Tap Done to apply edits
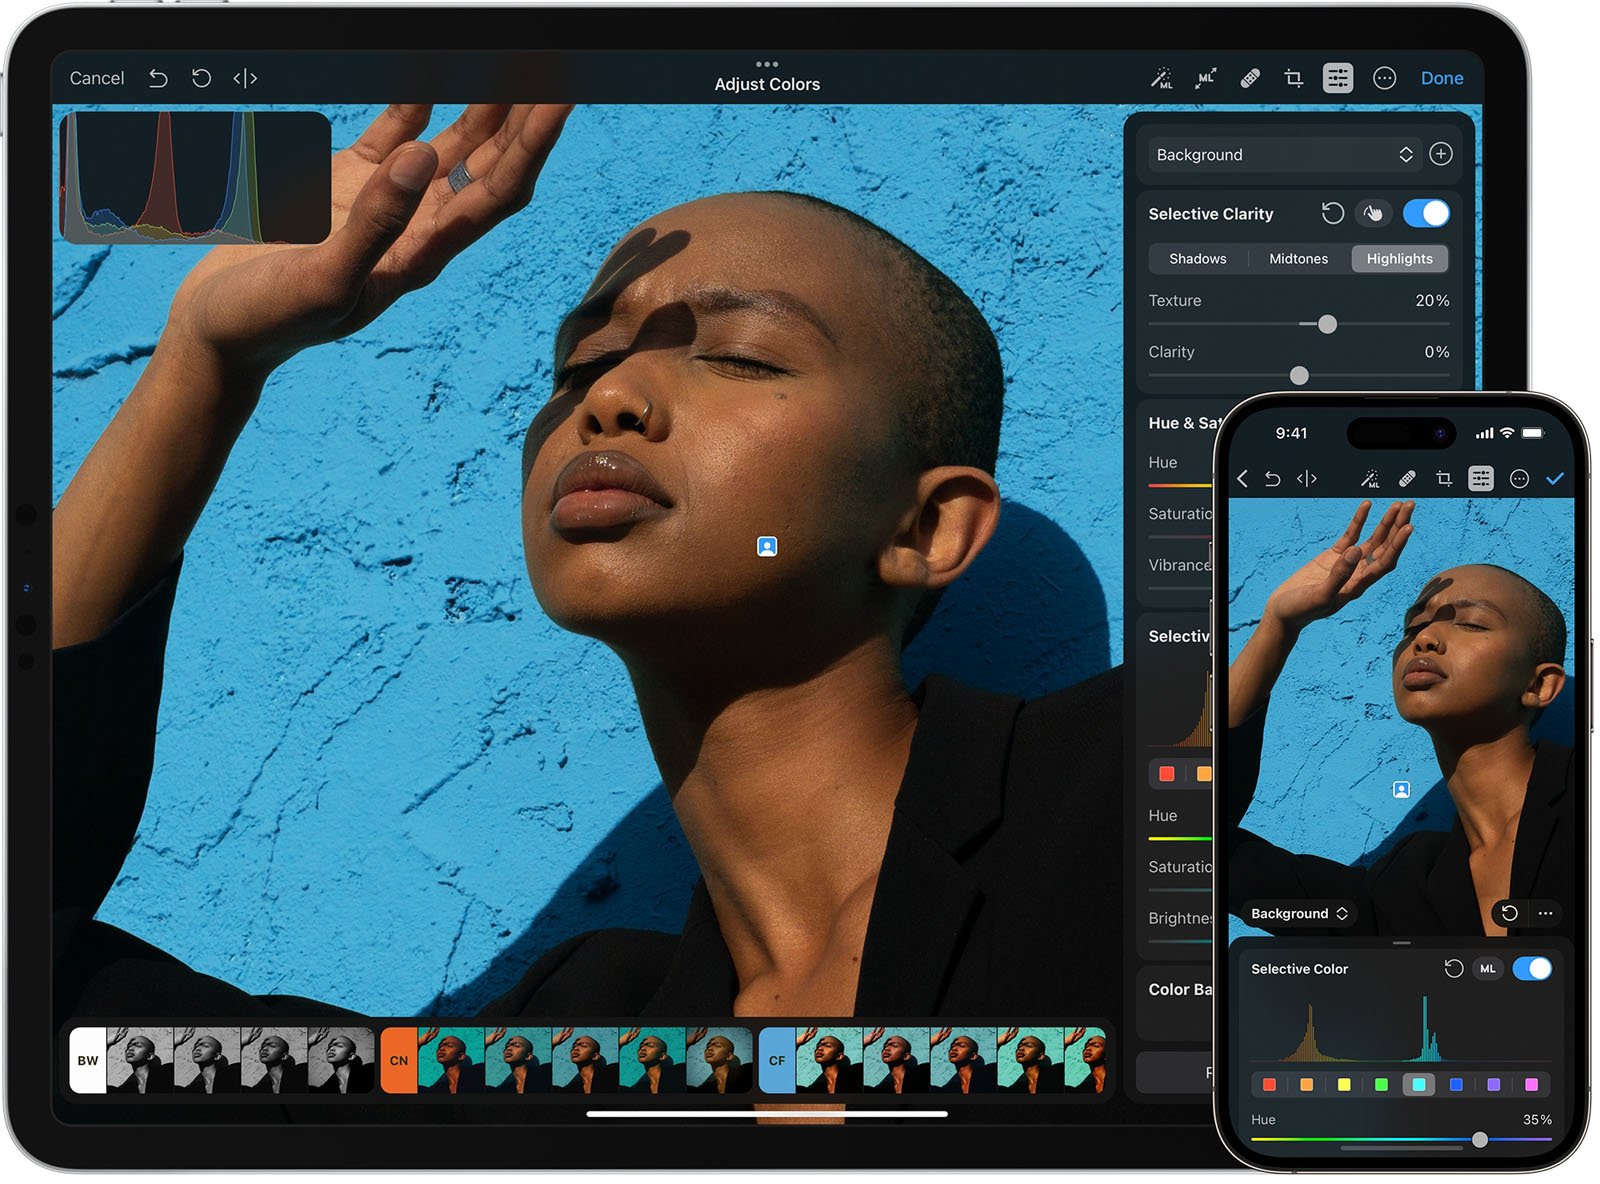1600x1184 pixels. pyautogui.click(x=1442, y=78)
